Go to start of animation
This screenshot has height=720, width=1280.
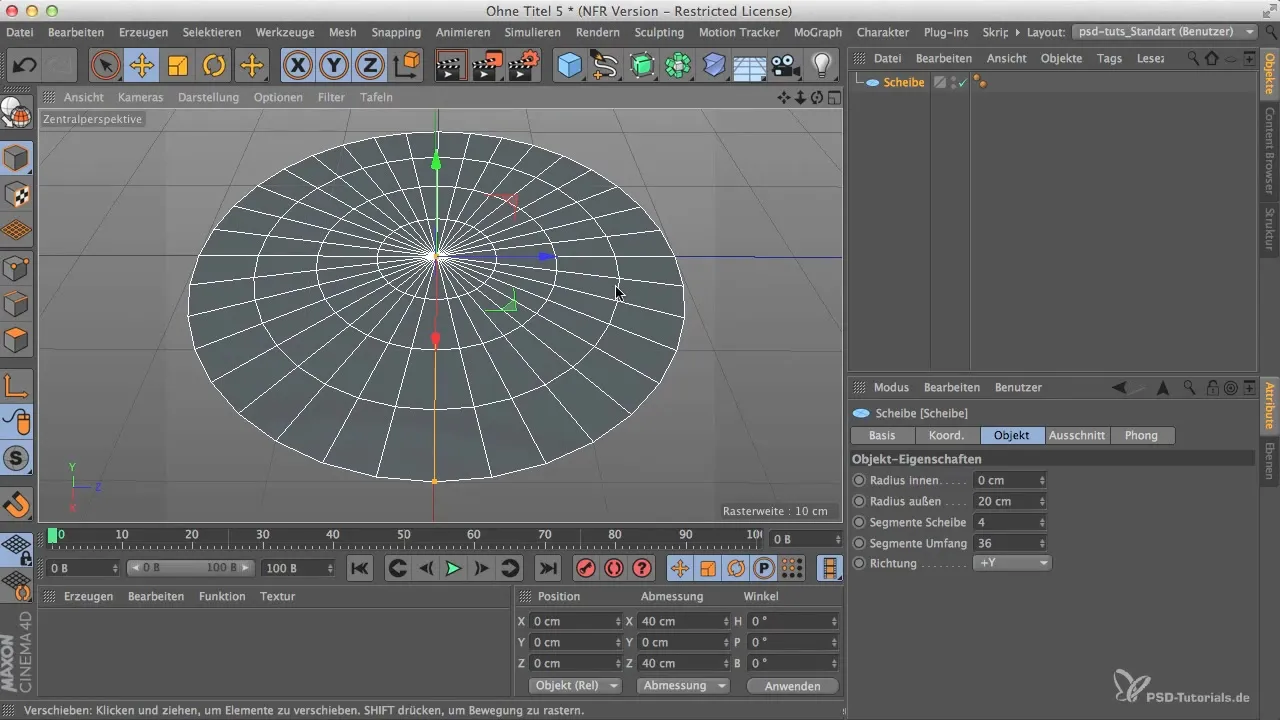pyautogui.click(x=360, y=568)
